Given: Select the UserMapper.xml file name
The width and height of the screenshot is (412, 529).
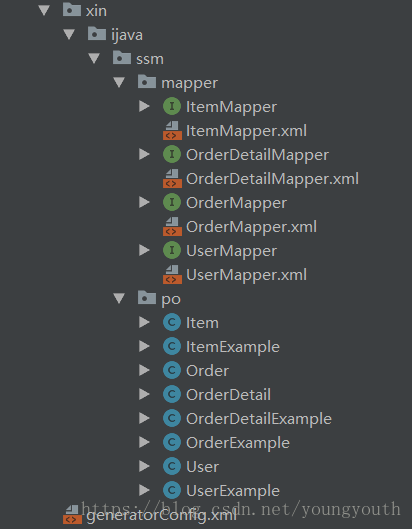Looking at the screenshot, I should [246, 275].
